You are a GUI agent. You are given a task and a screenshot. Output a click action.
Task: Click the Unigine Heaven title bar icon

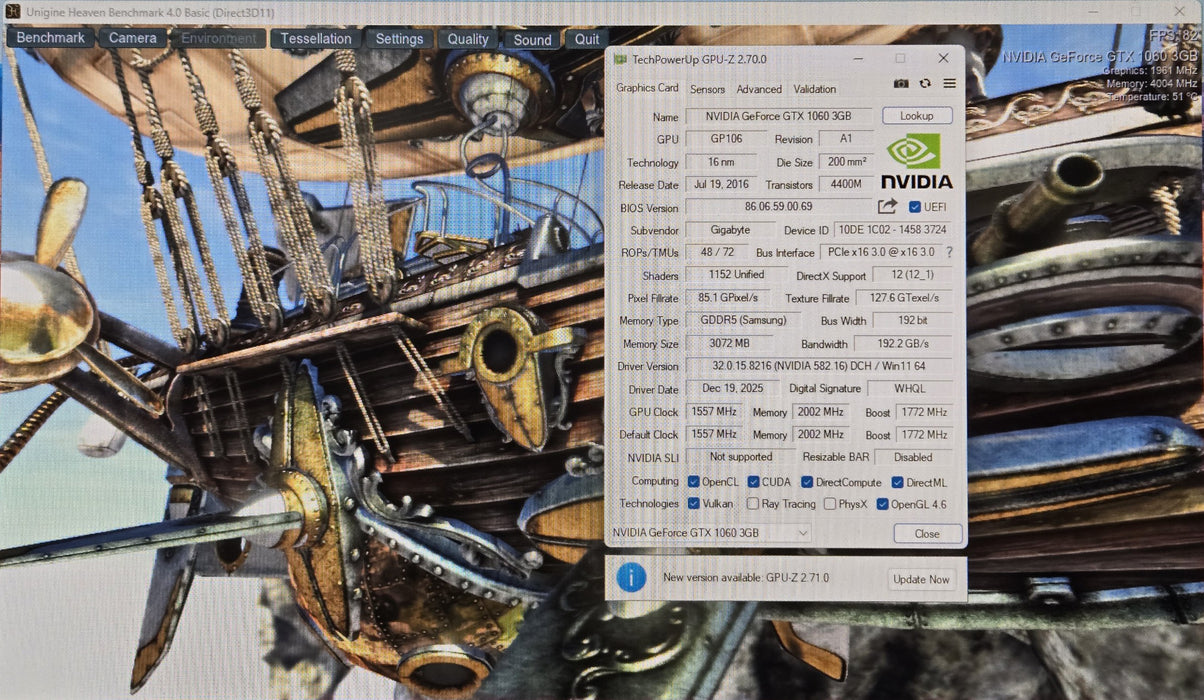tap(11, 11)
